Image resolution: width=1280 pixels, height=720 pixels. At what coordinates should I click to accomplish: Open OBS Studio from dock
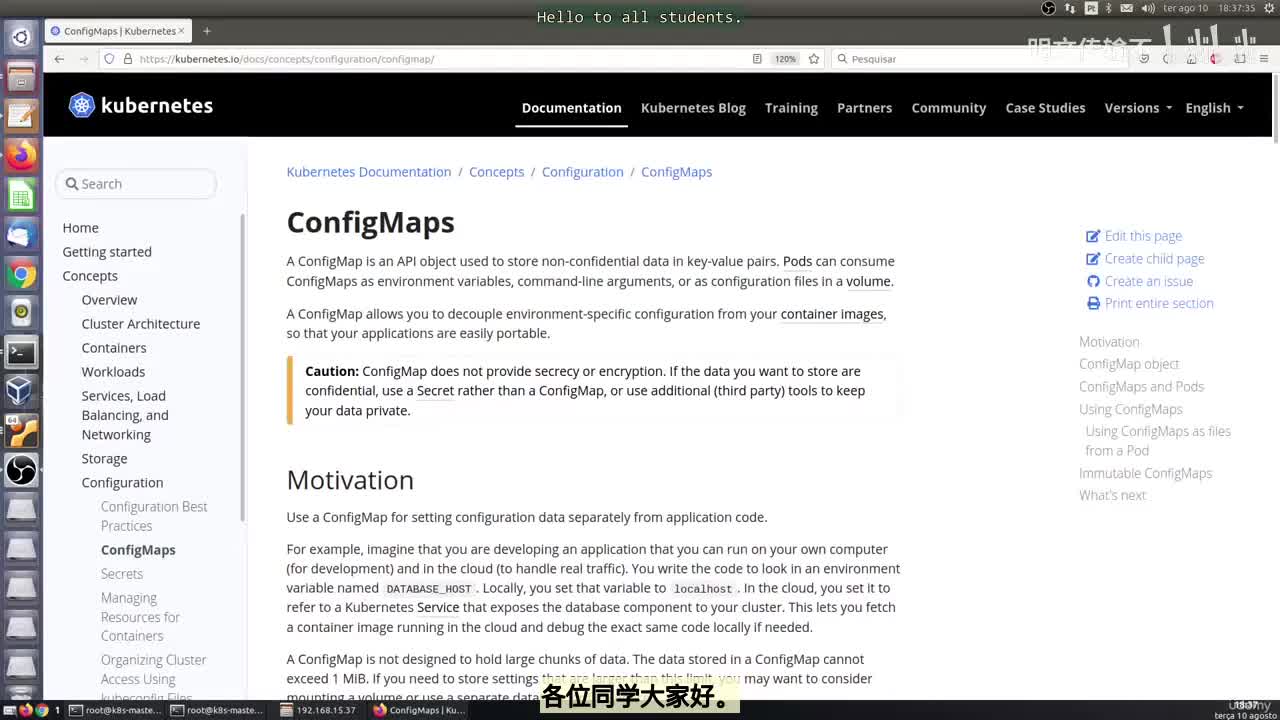[21, 470]
